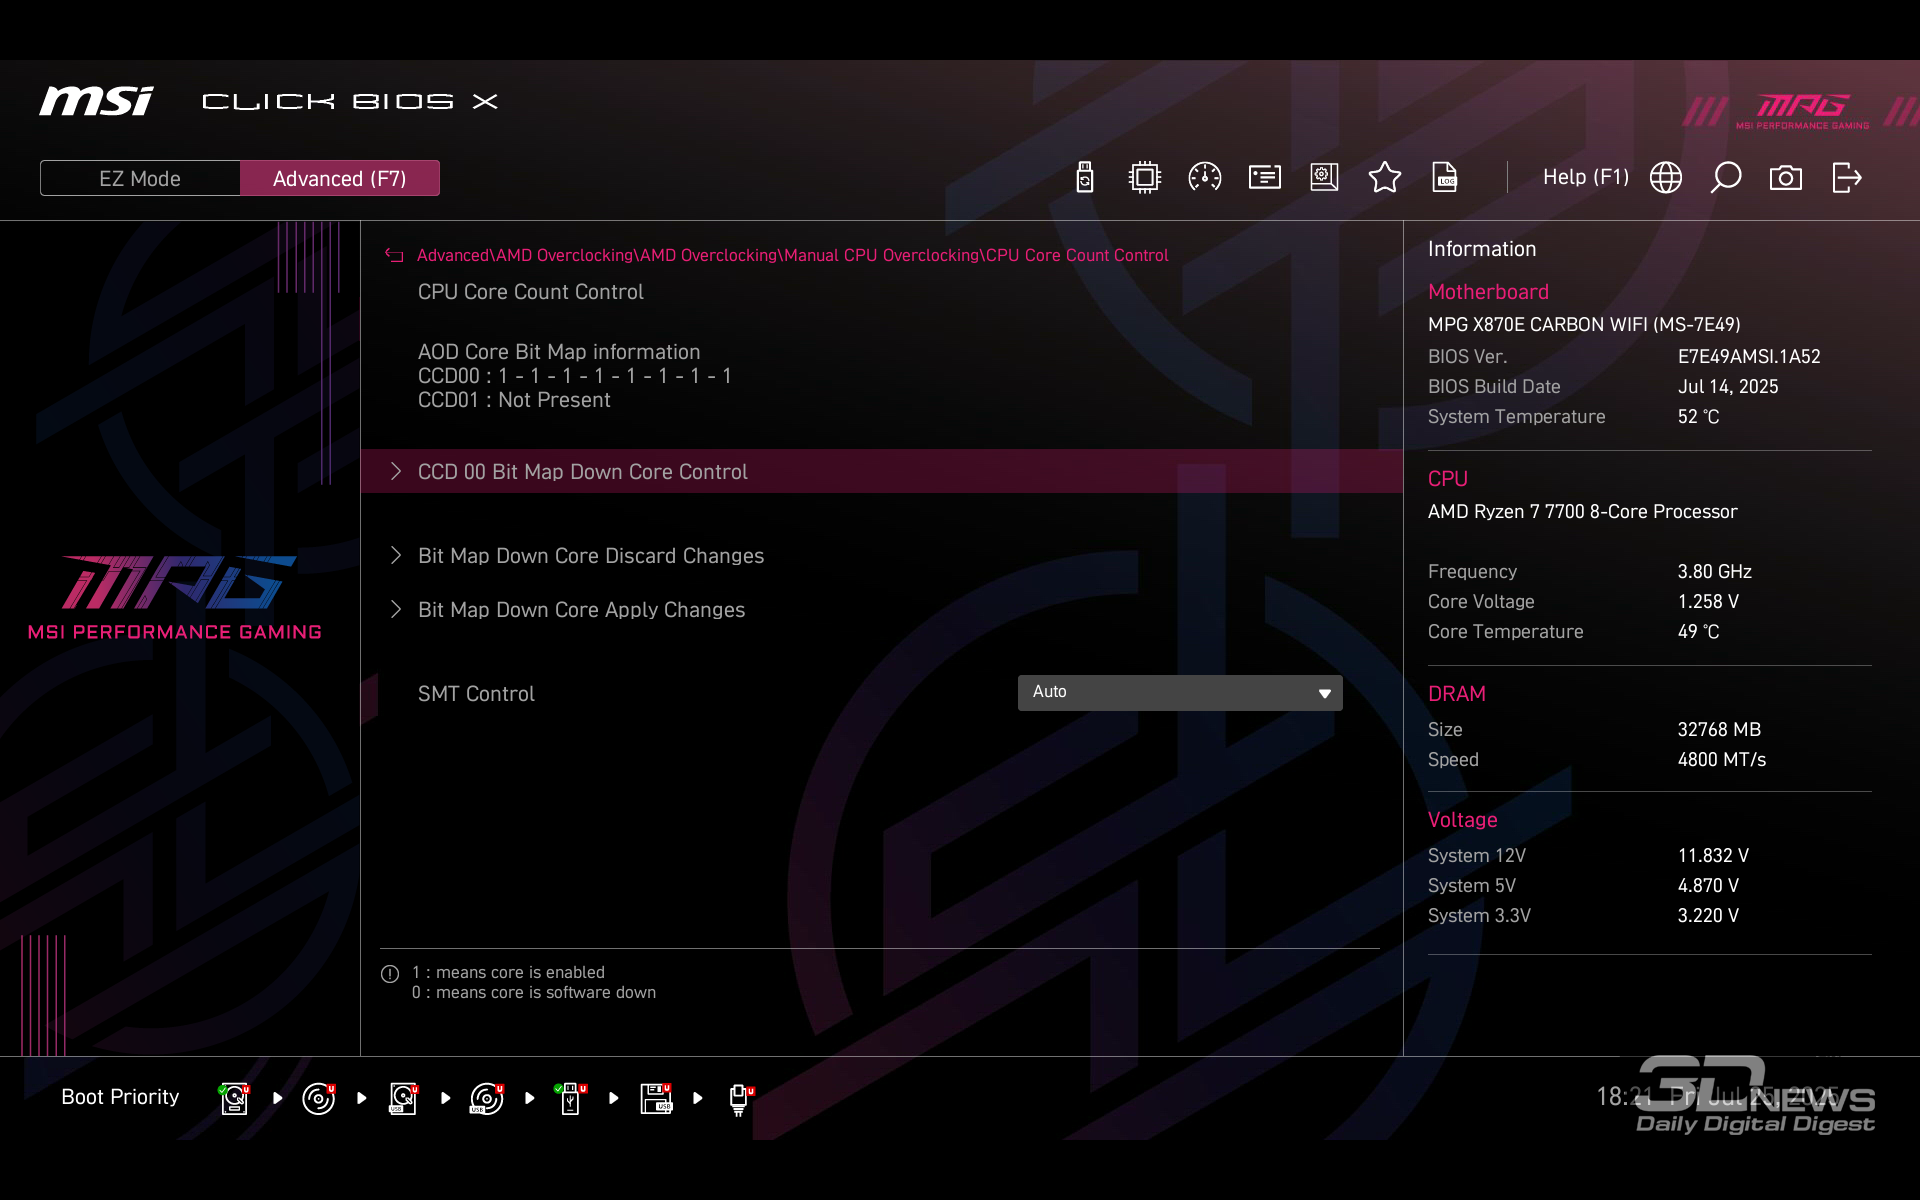1920x1200 pixels.
Task: Open BIOS search via magnifier icon
Action: click(1725, 178)
